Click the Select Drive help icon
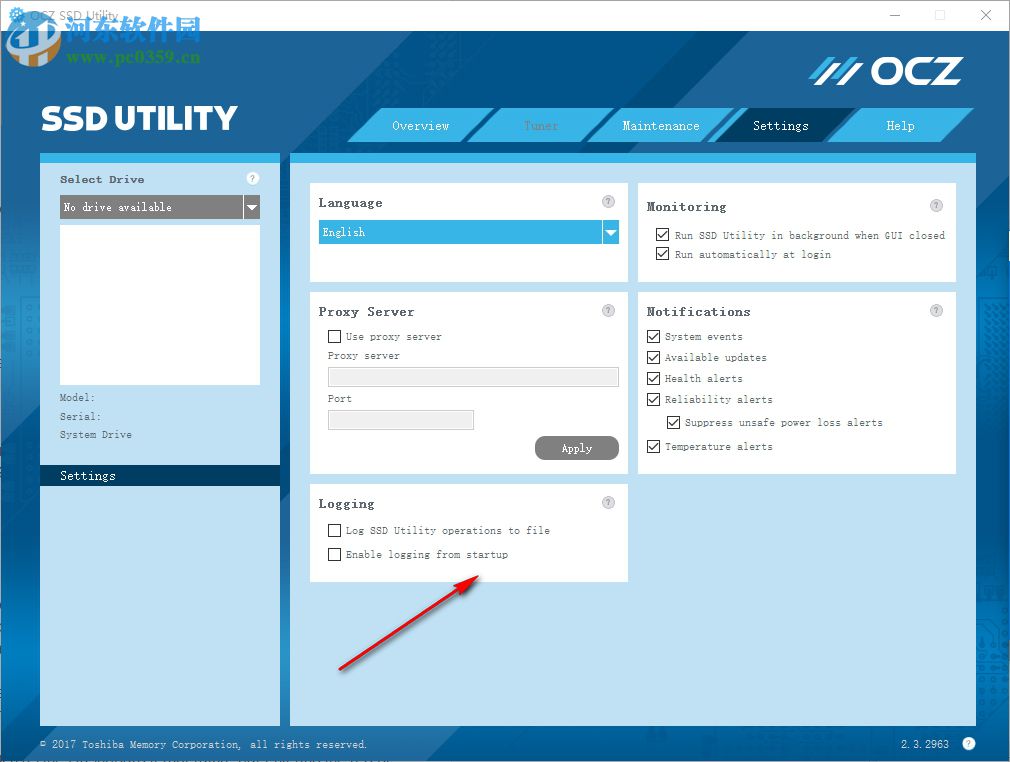Image resolution: width=1010 pixels, height=762 pixels. click(x=252, y=178)
